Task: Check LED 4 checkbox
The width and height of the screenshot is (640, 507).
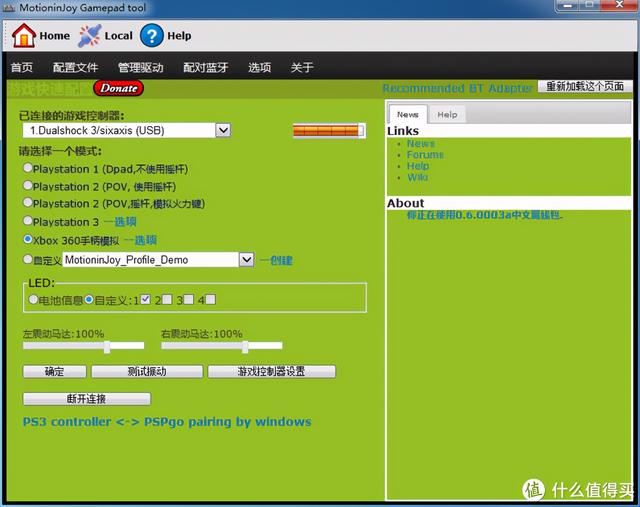Action: tap(211, 299)
